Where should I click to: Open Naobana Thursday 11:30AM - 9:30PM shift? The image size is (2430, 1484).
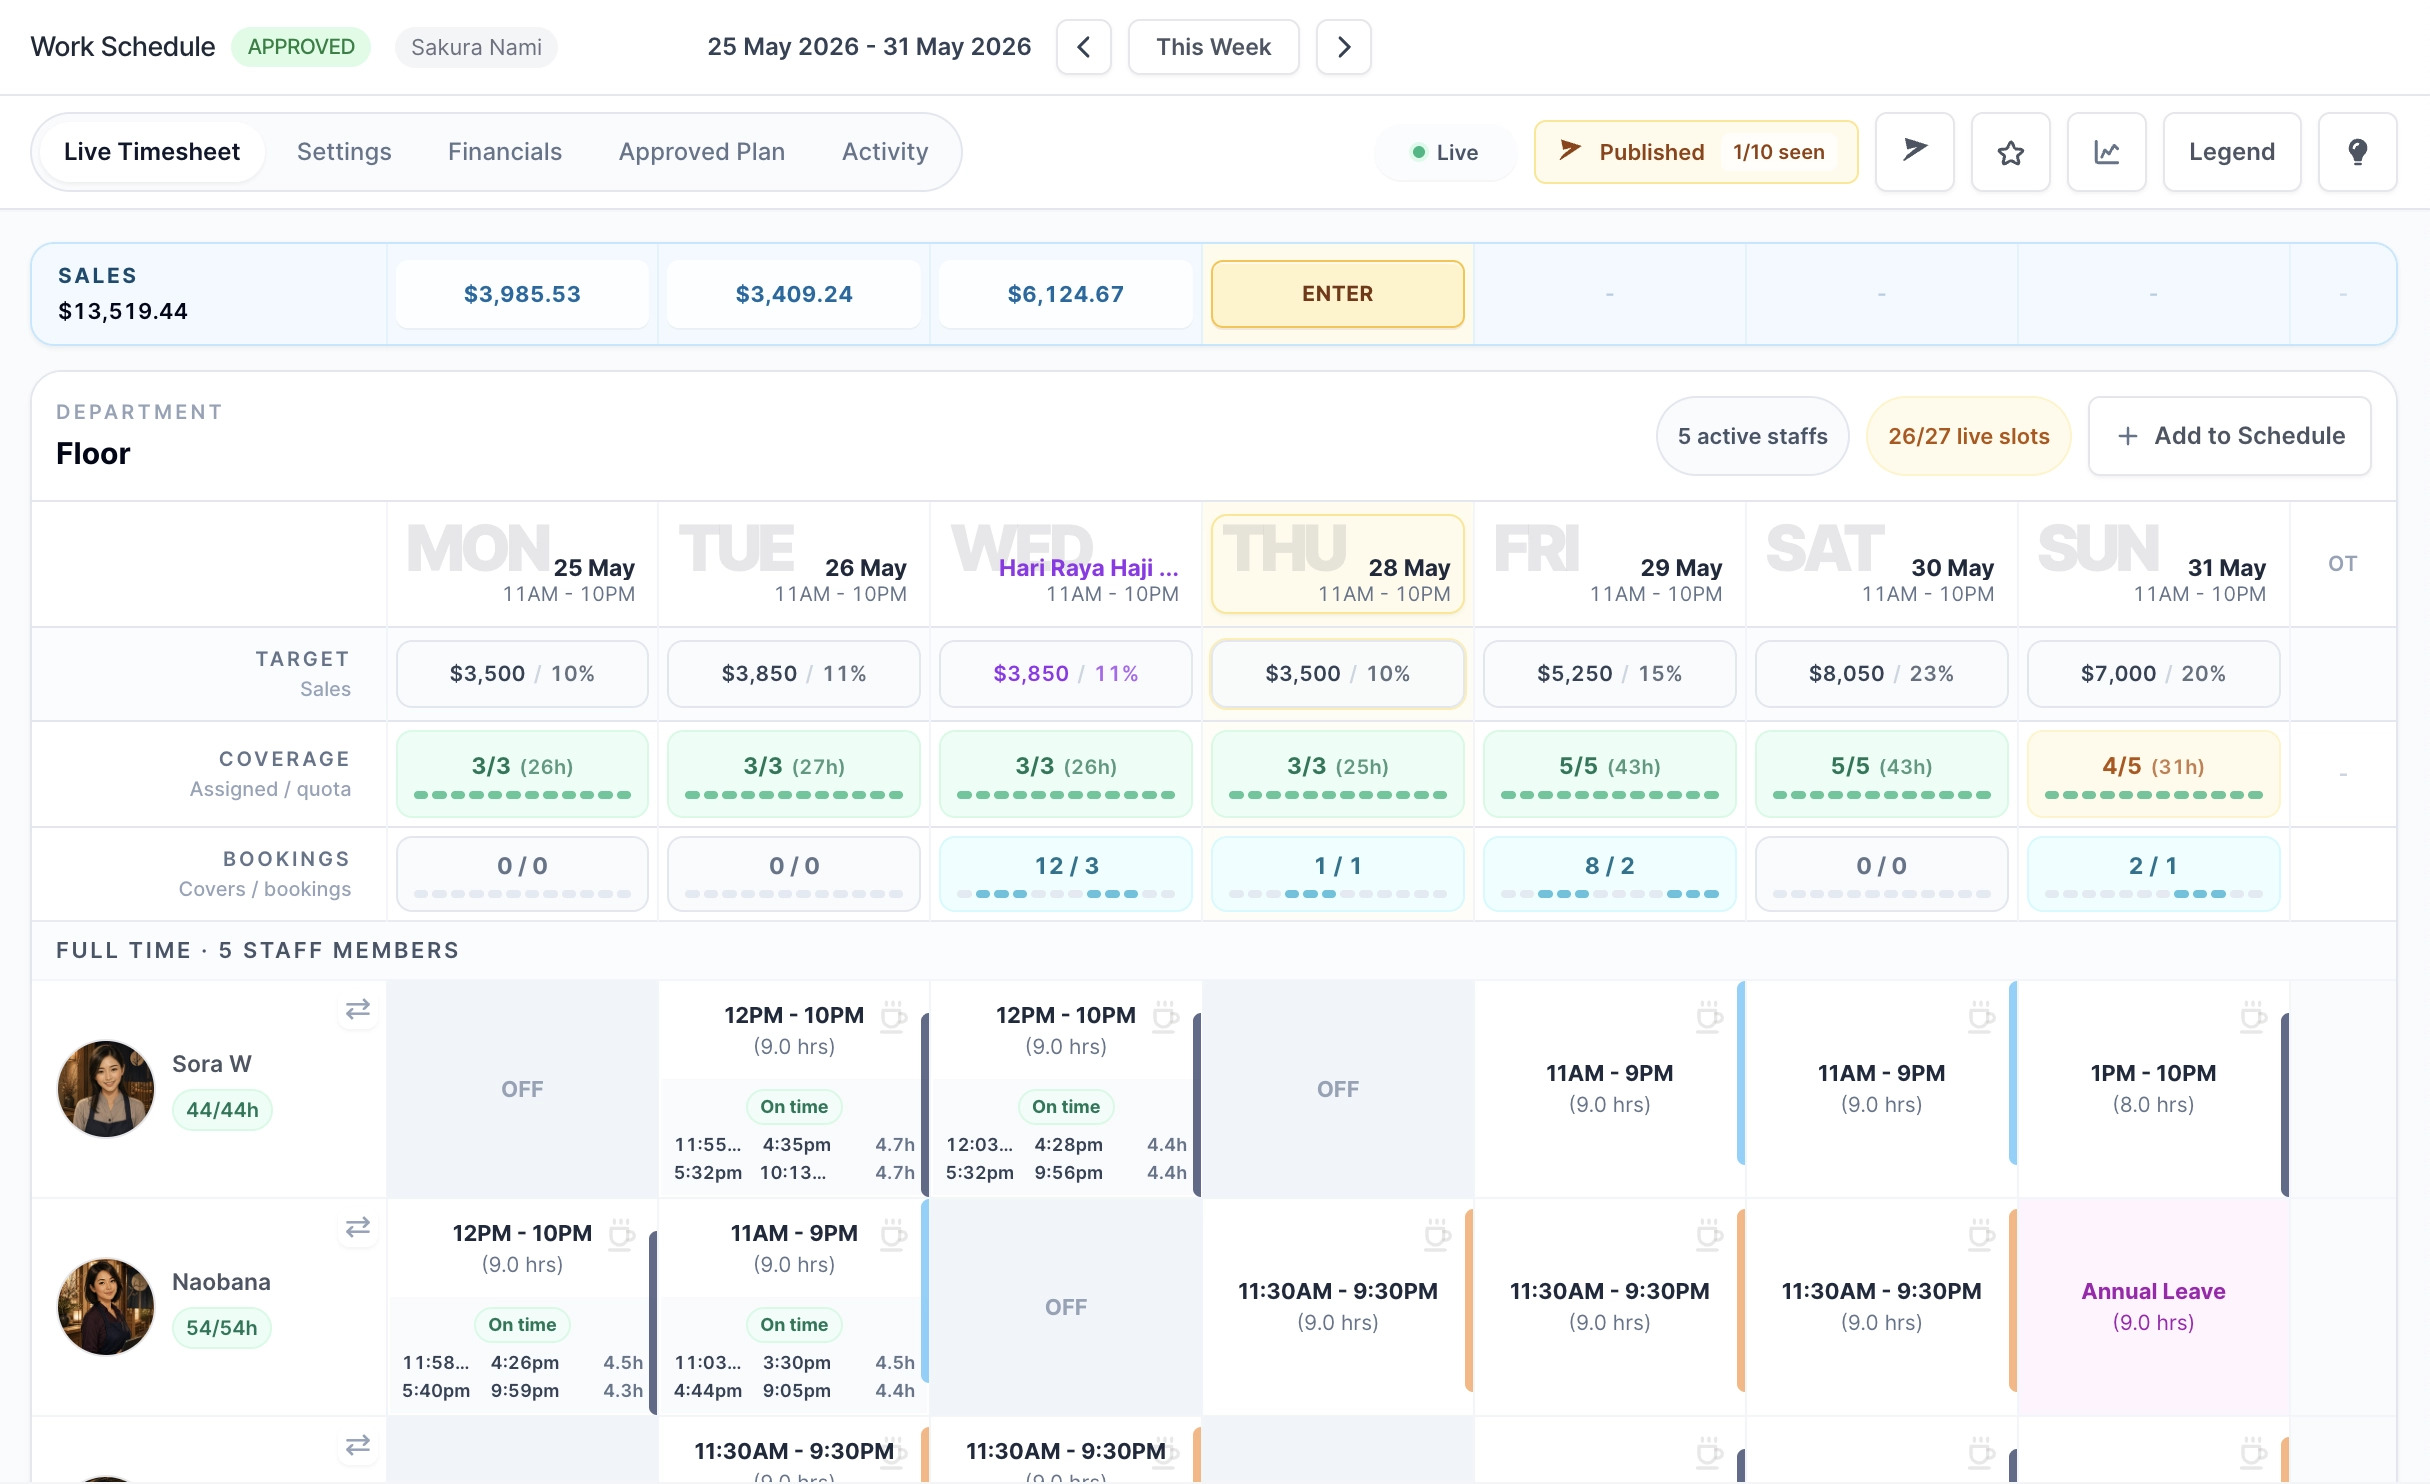pyautogui.click(x=1337, y=1306)
